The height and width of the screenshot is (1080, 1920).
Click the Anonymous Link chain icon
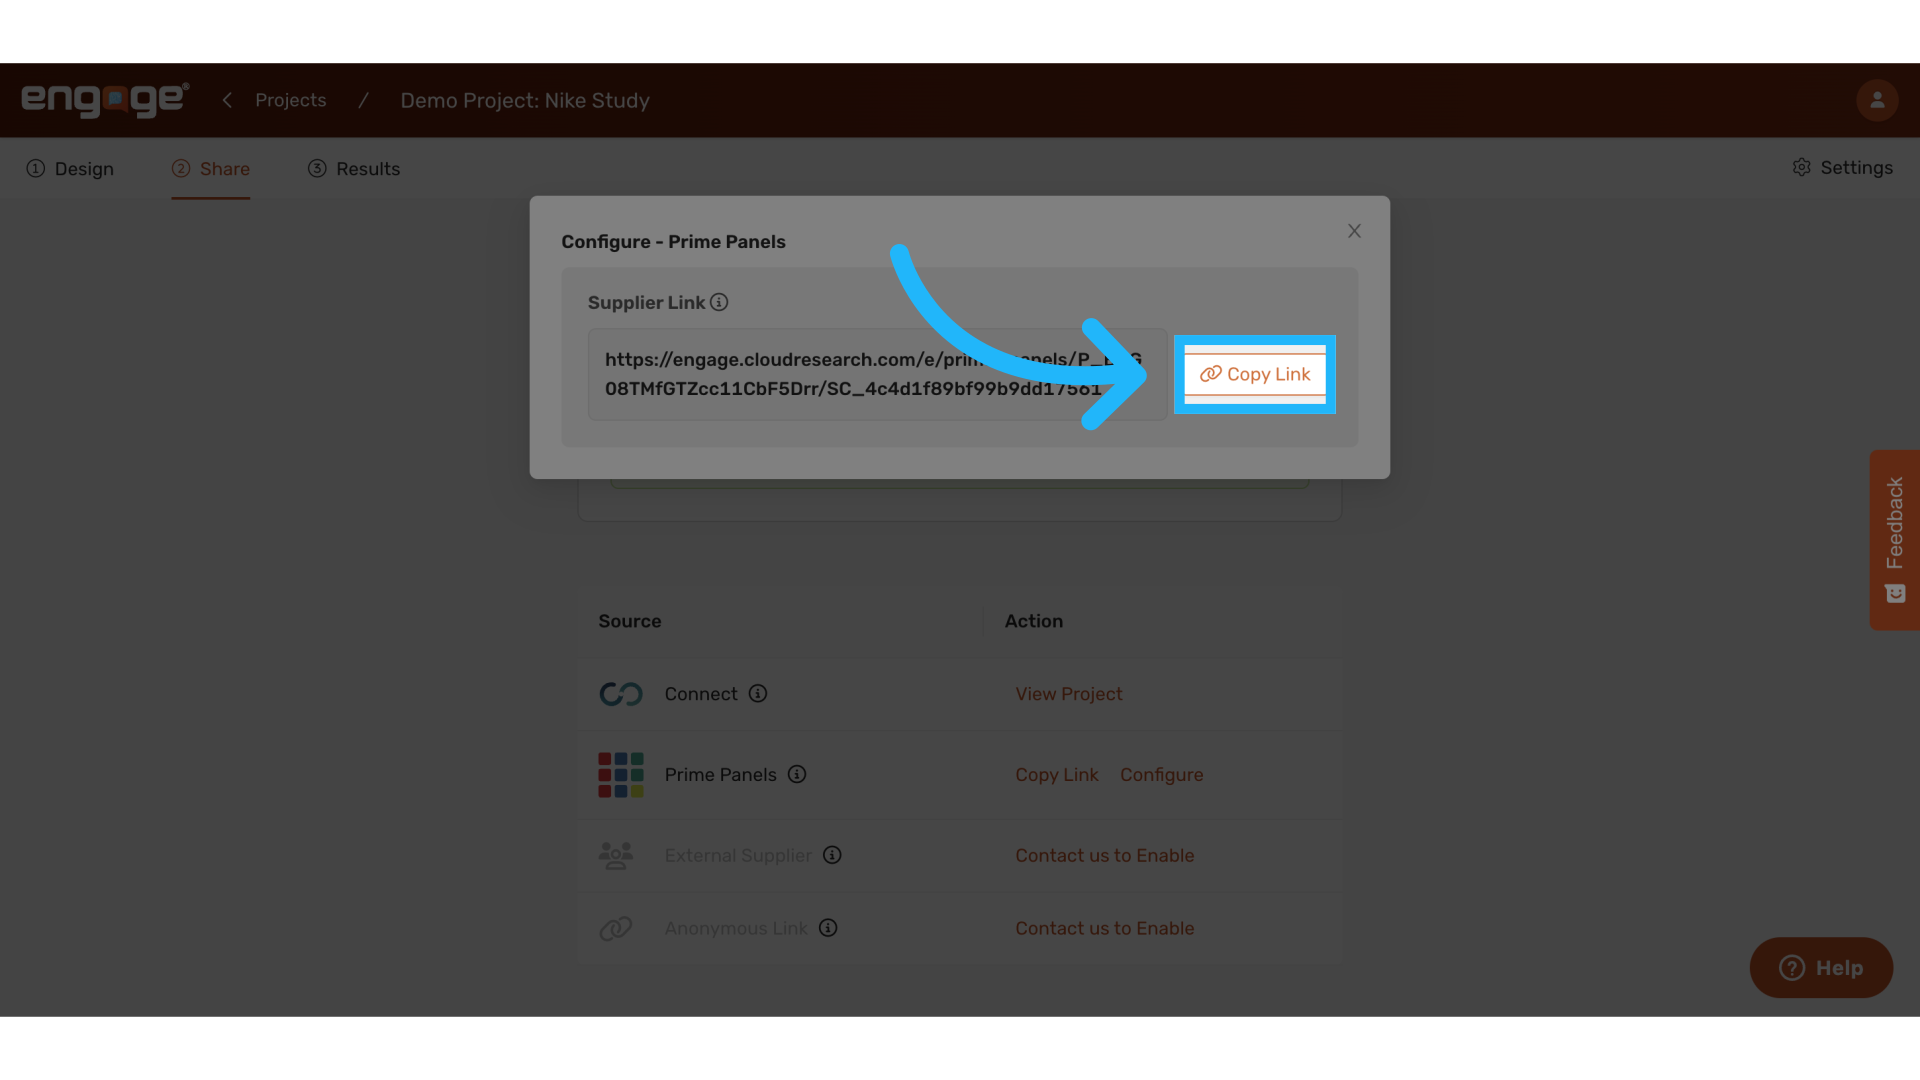point(616,928)
